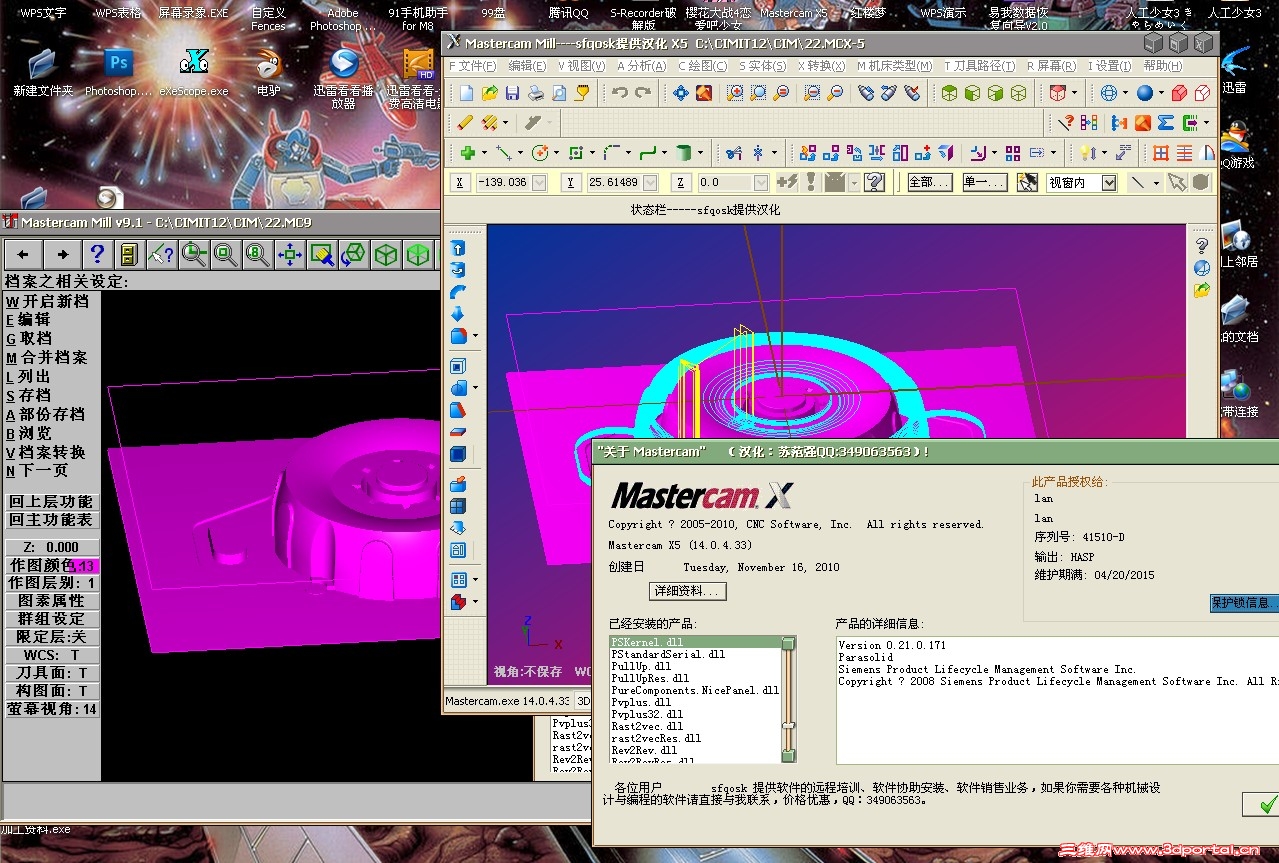Toggle the 3D mode indicator in X5 status bar
The image size is (1279, 863).
(585, 701)
